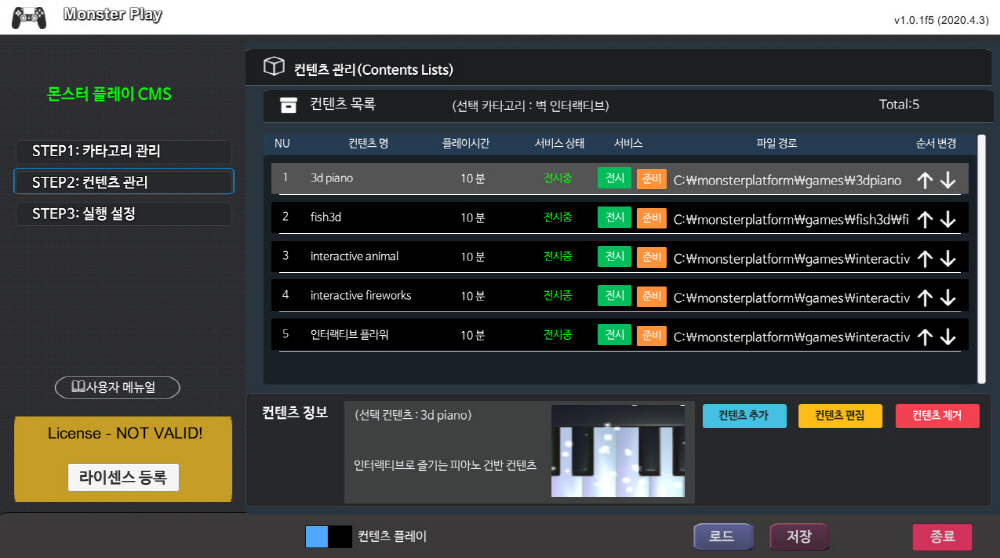
Task: Toggle the 컨텐츠 플레이 switch
Action: point(328,536)
